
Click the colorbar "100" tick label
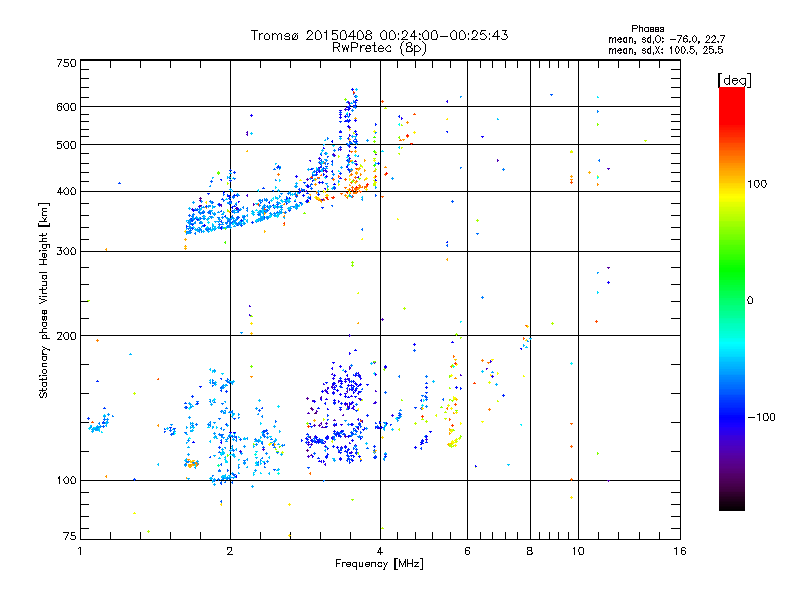[757, 184]
